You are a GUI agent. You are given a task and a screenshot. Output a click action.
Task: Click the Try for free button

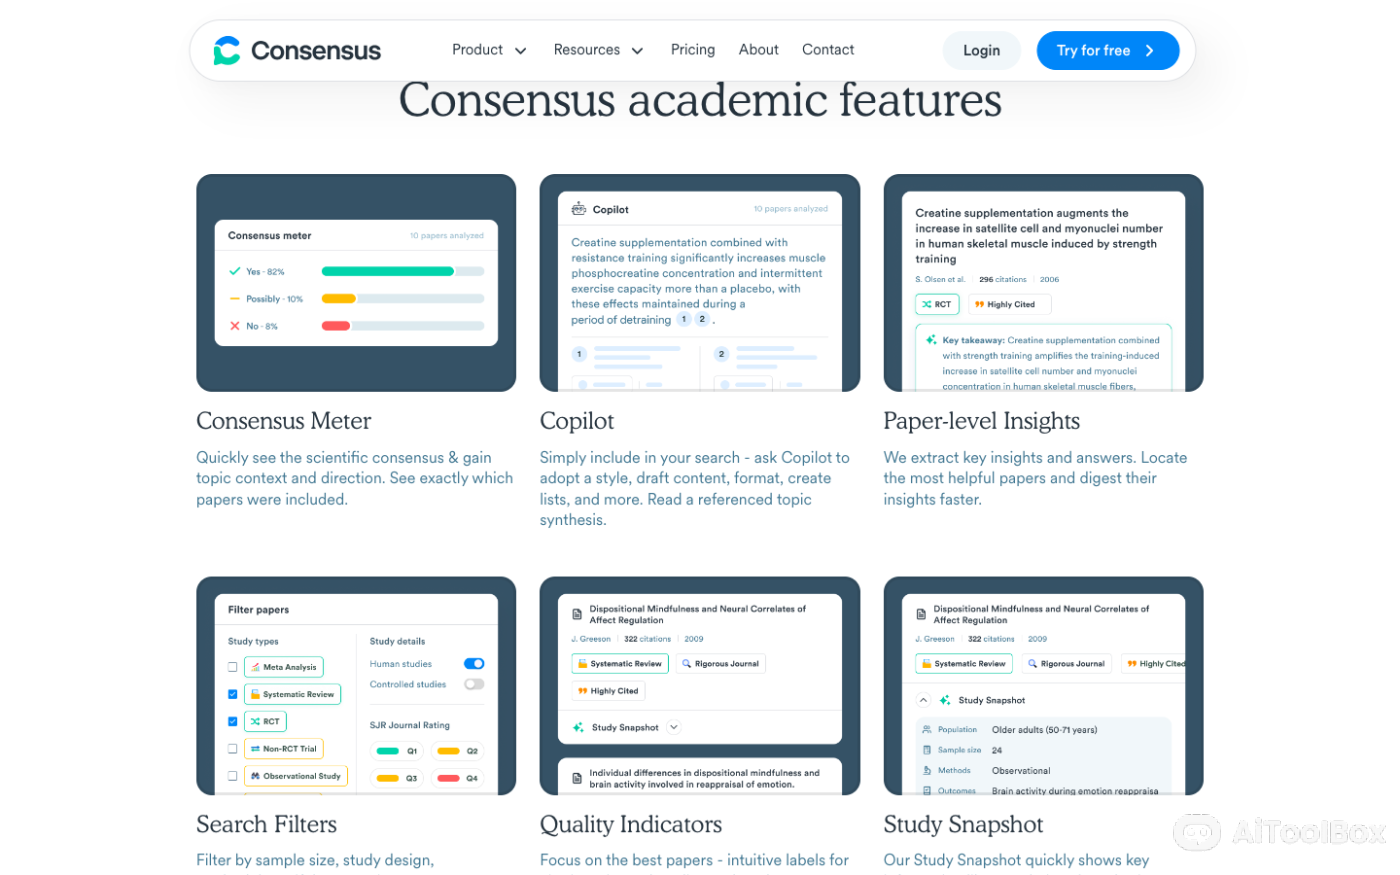point(1108,50)
